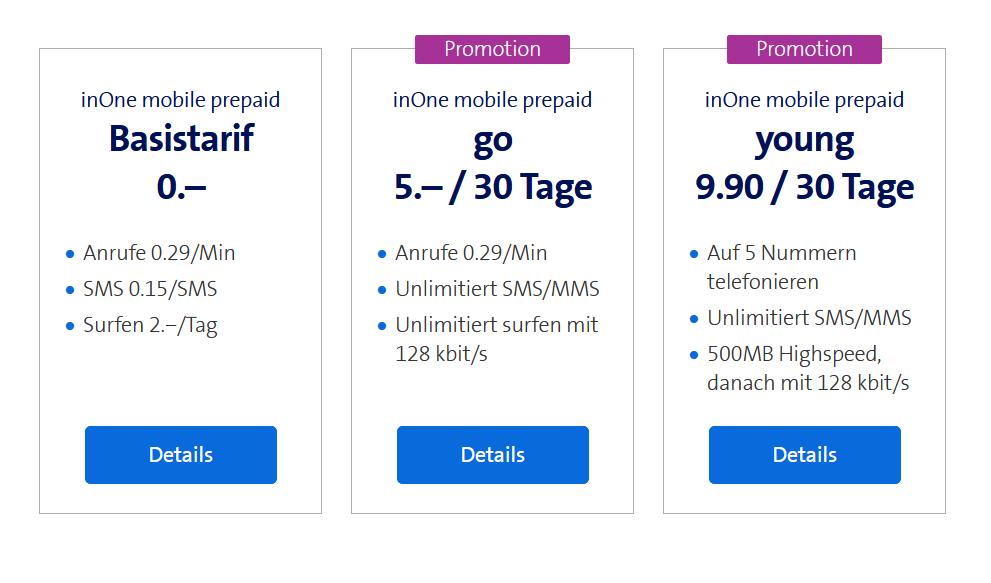Select the young plan title
Viewport: 991px width, 583px height.
pyautogui.click(x=805, y=142)
